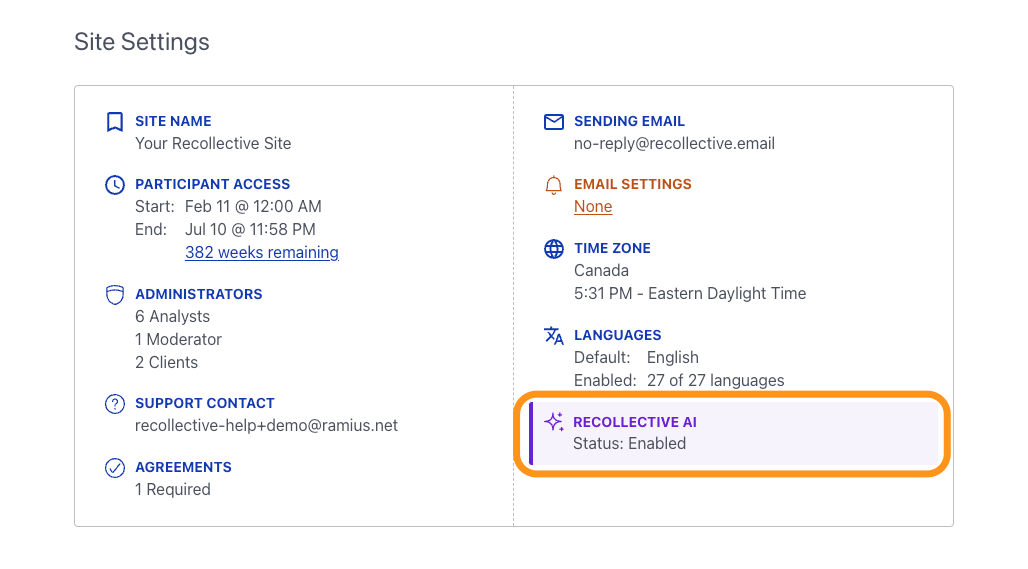The width and height of the screenshot is (1028, 569).
Task: Open the AGREEMENTS heading
Action: tap(184, 467)
